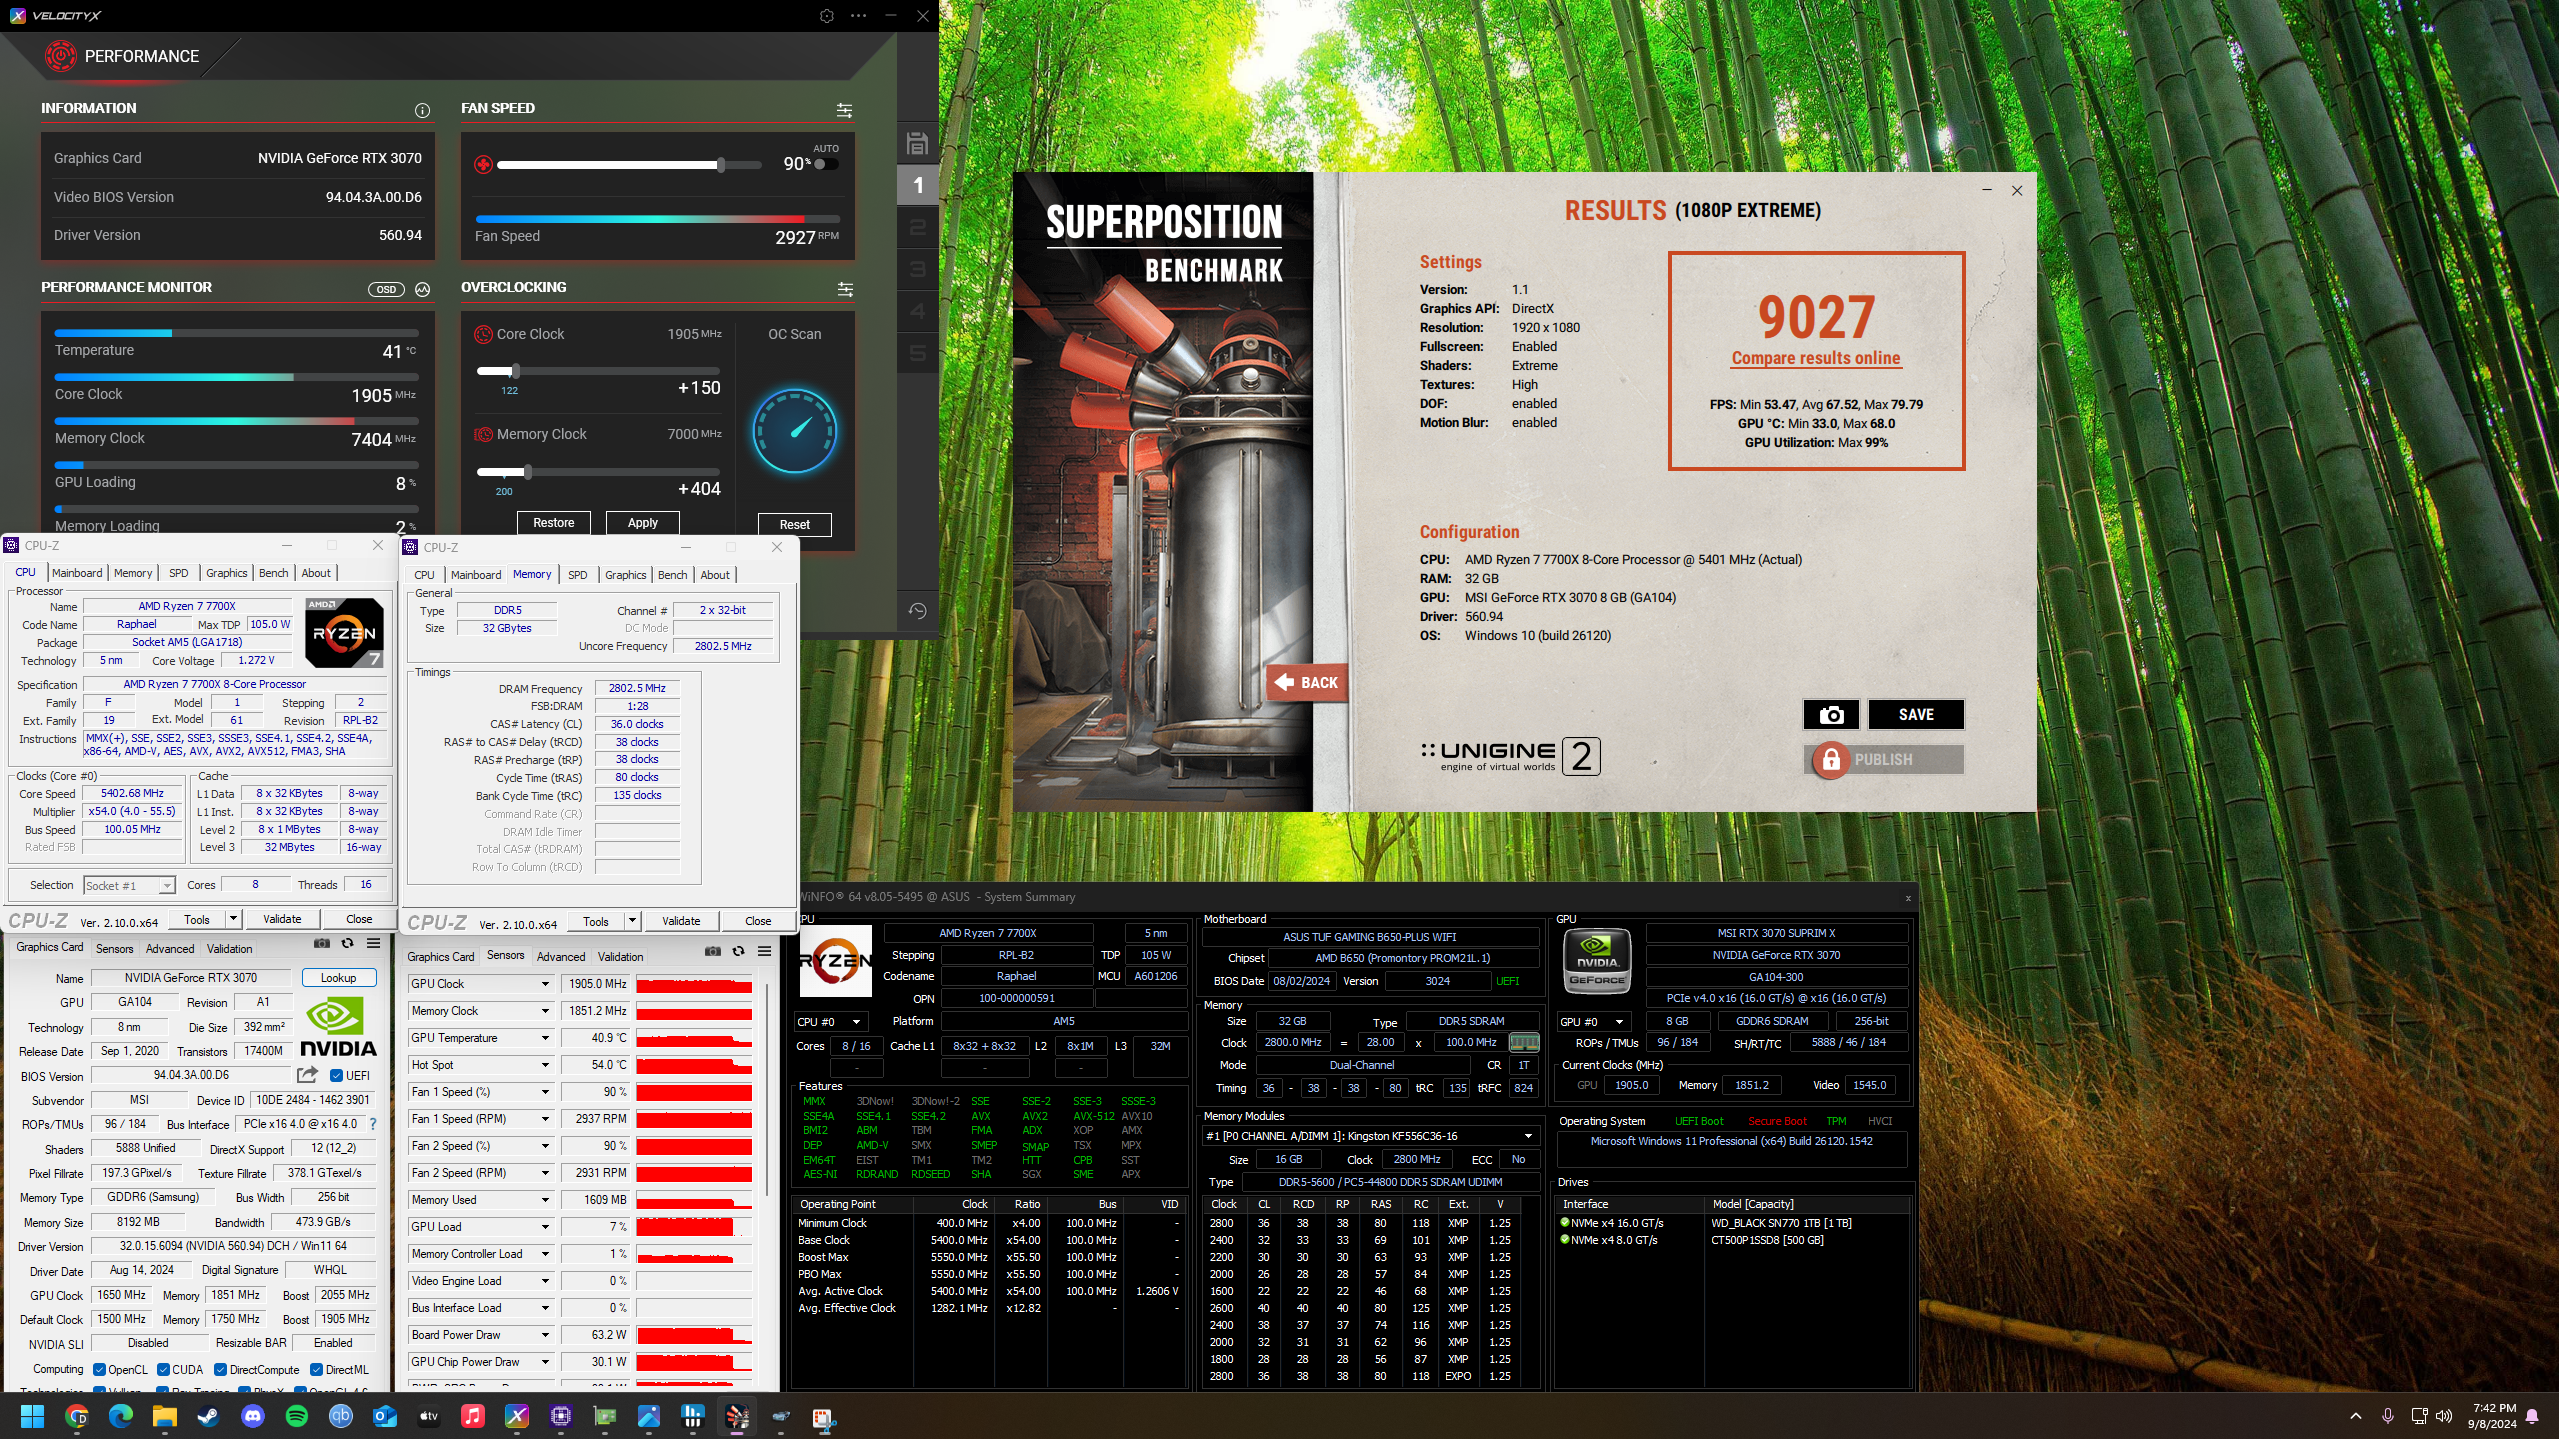Toggle the DirectML checkbox

pos(316,1370)
